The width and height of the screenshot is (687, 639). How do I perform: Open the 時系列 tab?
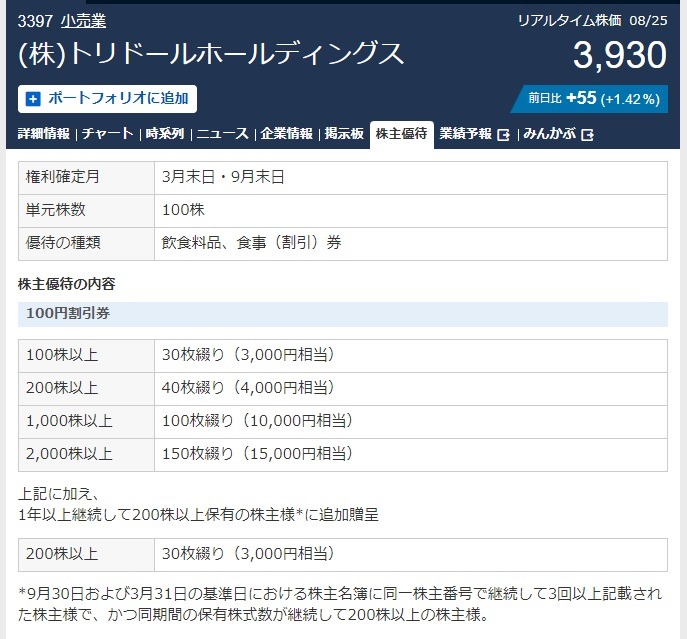pyautogui.click(x=165, y=134)
